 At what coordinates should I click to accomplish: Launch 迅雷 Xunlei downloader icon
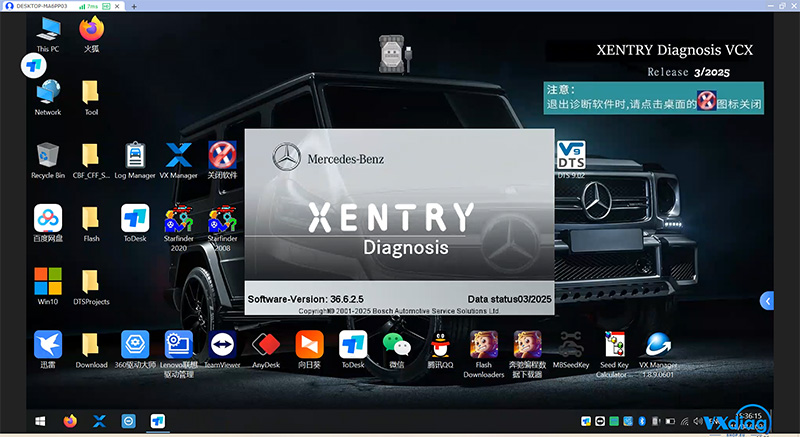(48, 349)
